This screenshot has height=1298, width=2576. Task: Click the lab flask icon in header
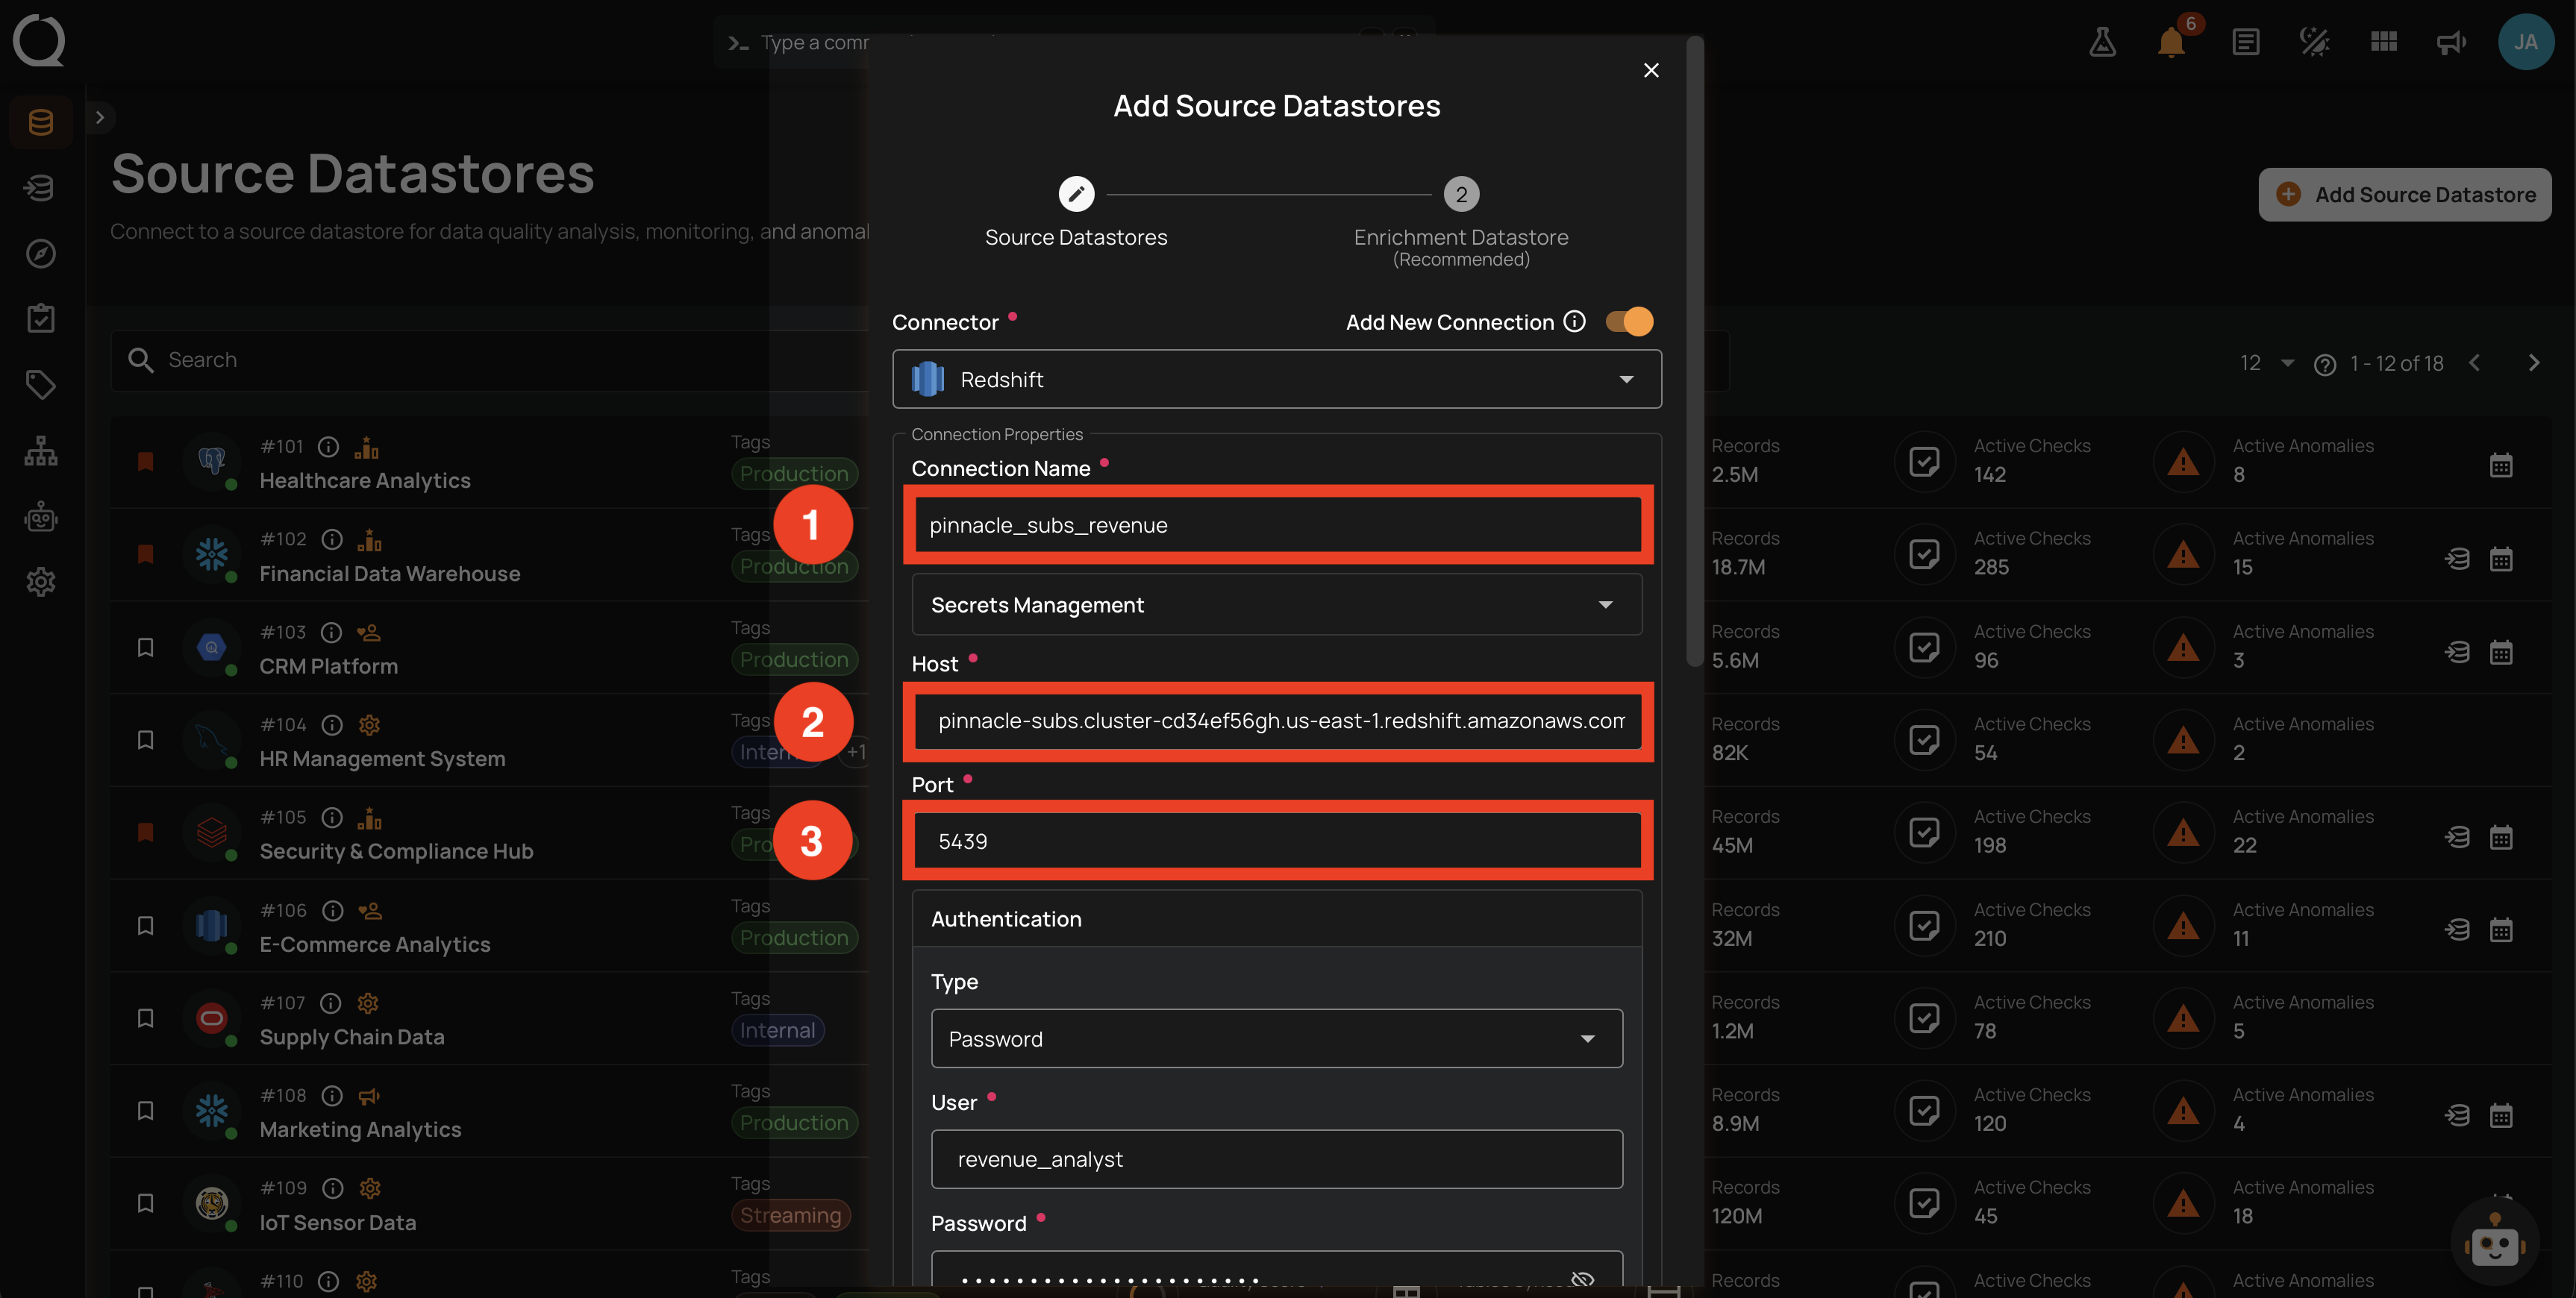point(2102,42)
